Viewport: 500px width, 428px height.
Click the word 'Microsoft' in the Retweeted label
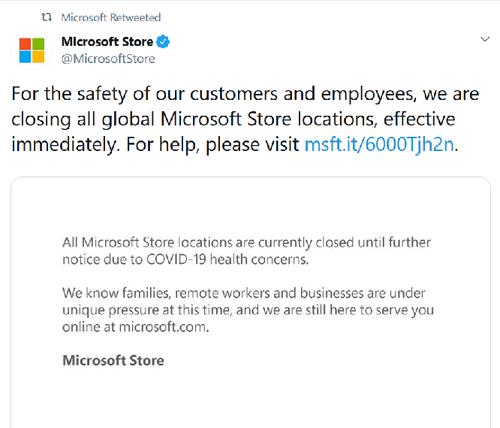click(84, 17)
